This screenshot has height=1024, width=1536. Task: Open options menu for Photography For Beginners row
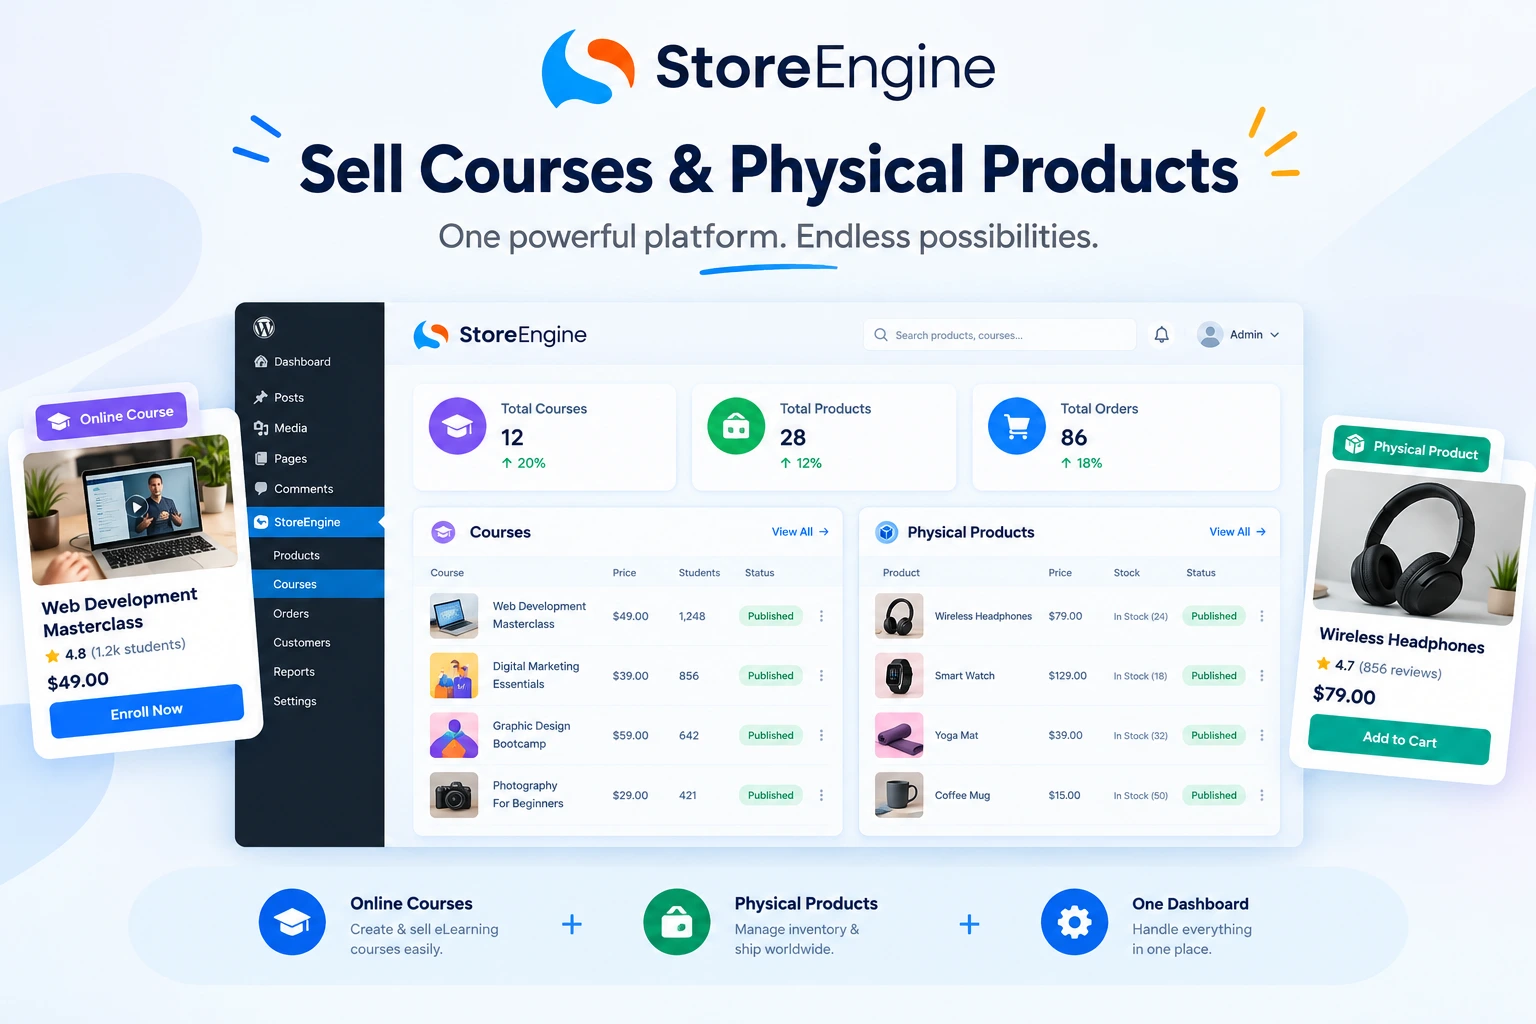point(822,795)
